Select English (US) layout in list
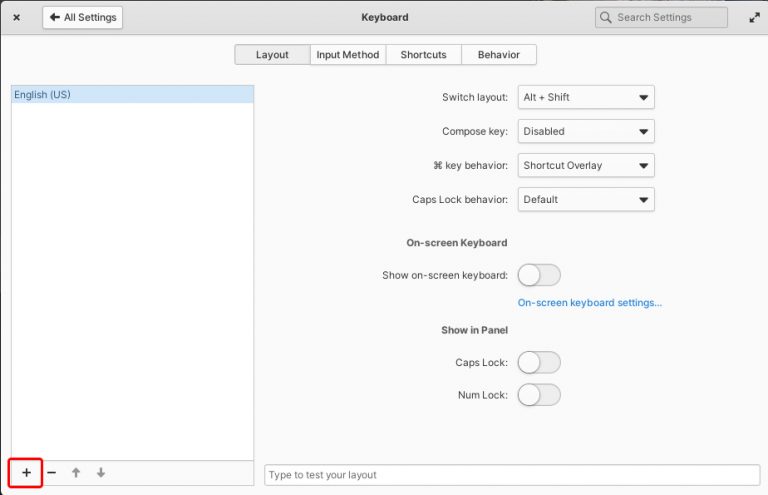This screenshot has height=495, width=768. tap(132, 94)
